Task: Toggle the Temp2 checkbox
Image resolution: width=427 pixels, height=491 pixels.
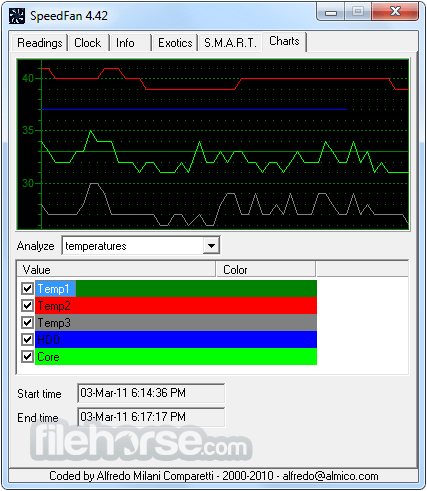Action: [x=27, y=306]
